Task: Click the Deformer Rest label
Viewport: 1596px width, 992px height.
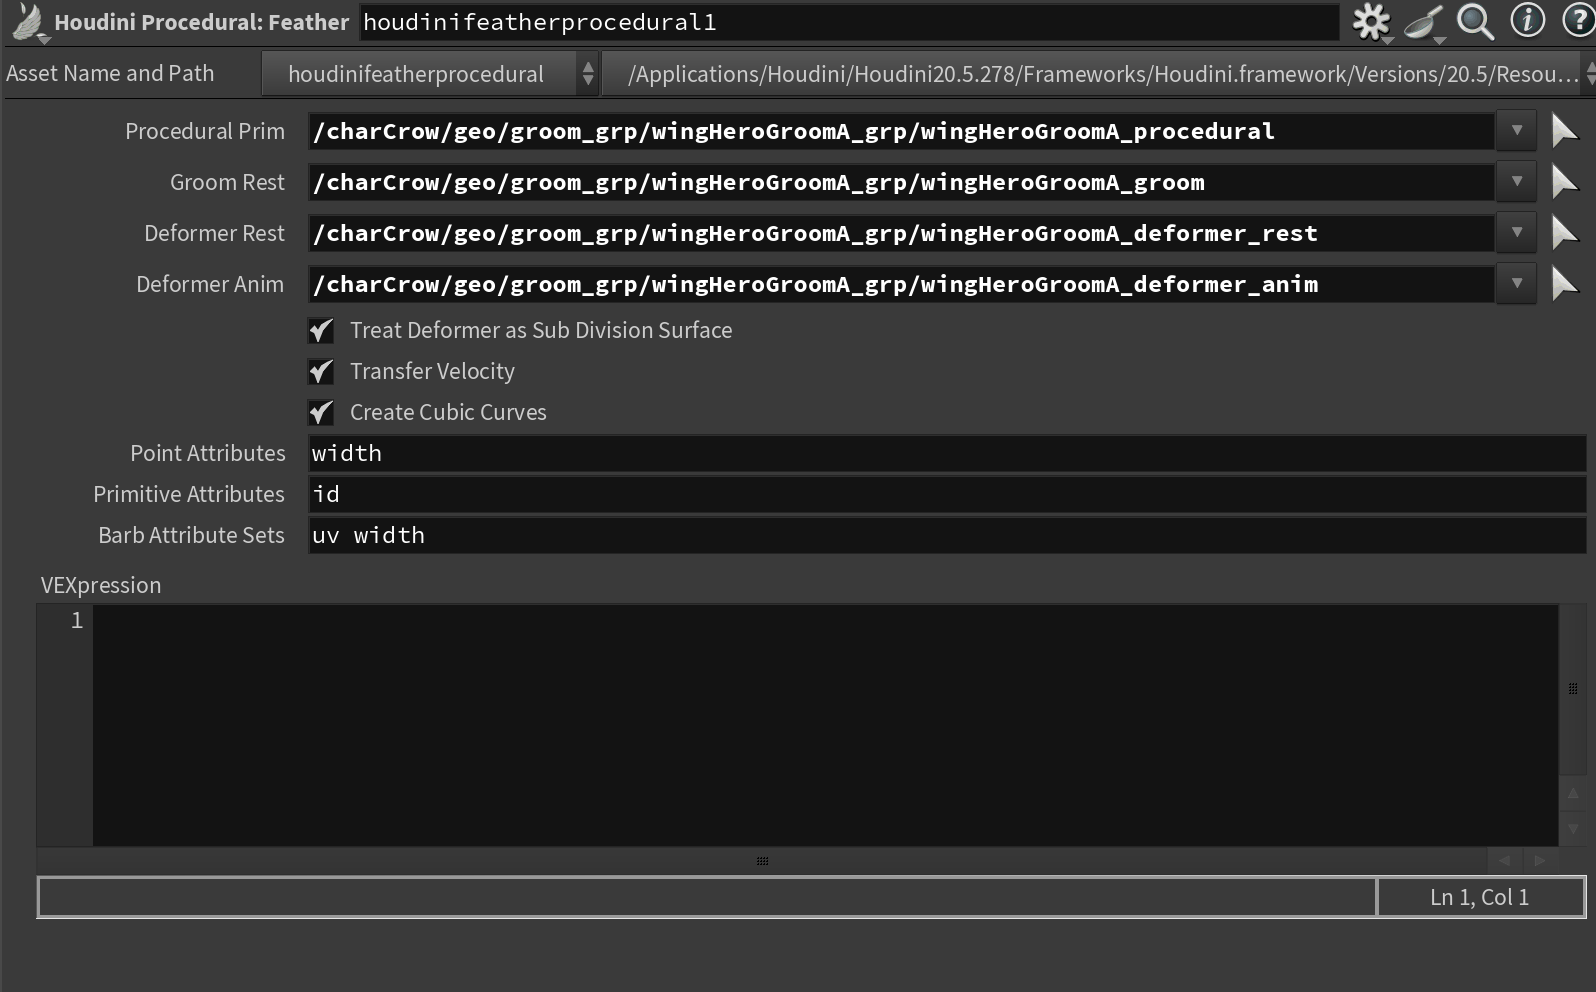Action: click(214, 233)
